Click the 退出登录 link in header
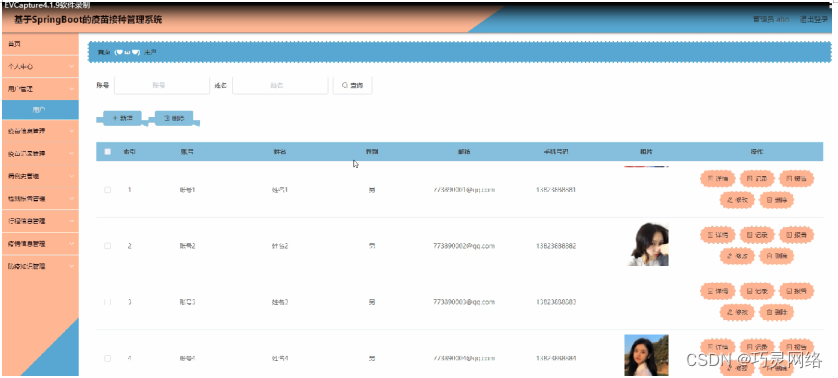The height and width of the screenshot is (378, 838). pyautogui.click(x=814, y=19)
